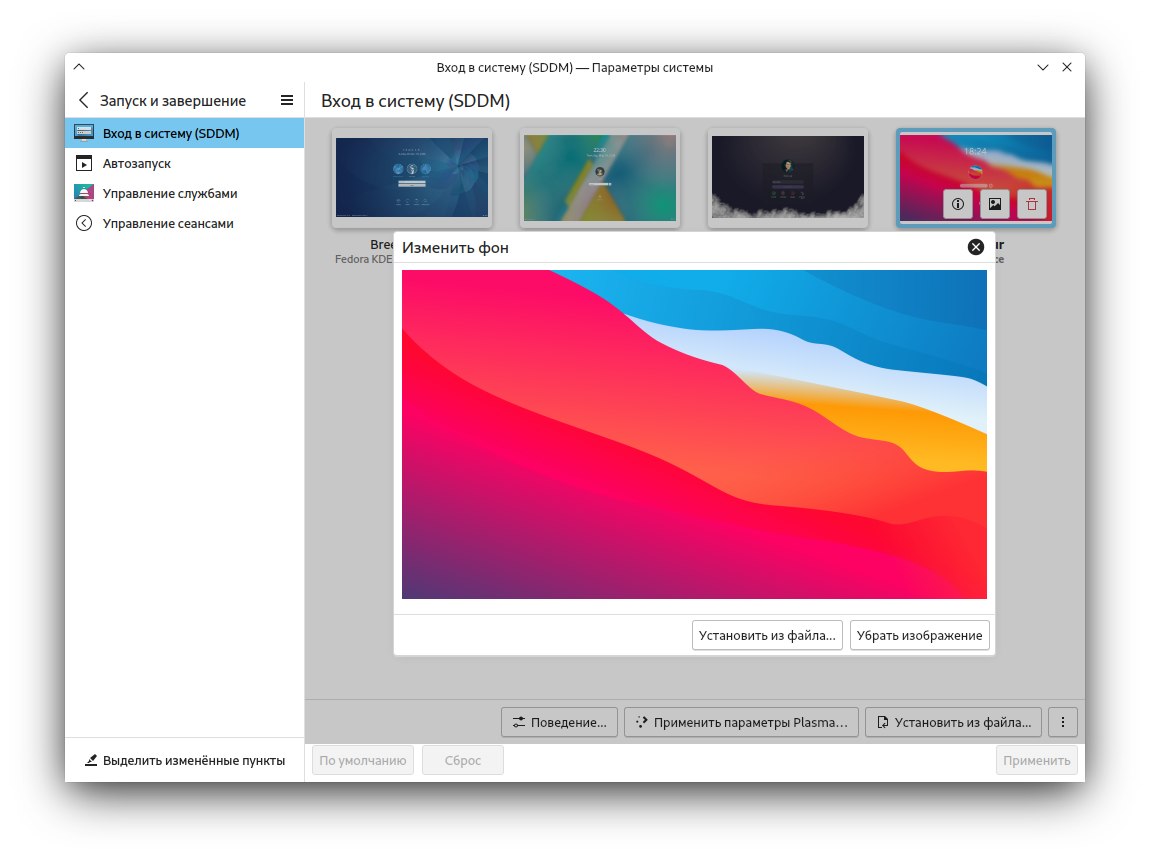1150x859 pixels.
Task: Select the green and yellow theme thumbnail
Action: click(600, 178)
